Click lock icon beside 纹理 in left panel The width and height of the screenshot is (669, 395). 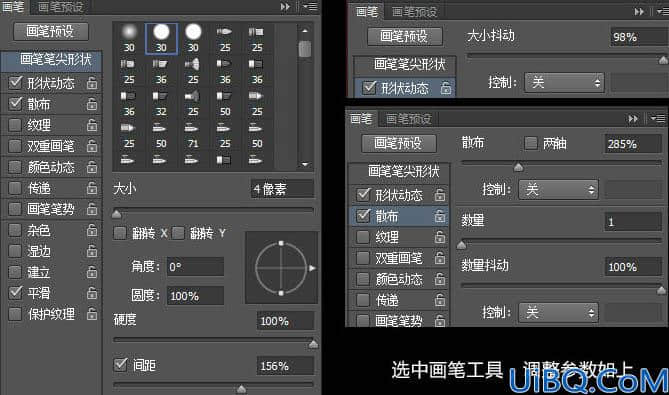[92, 125]
